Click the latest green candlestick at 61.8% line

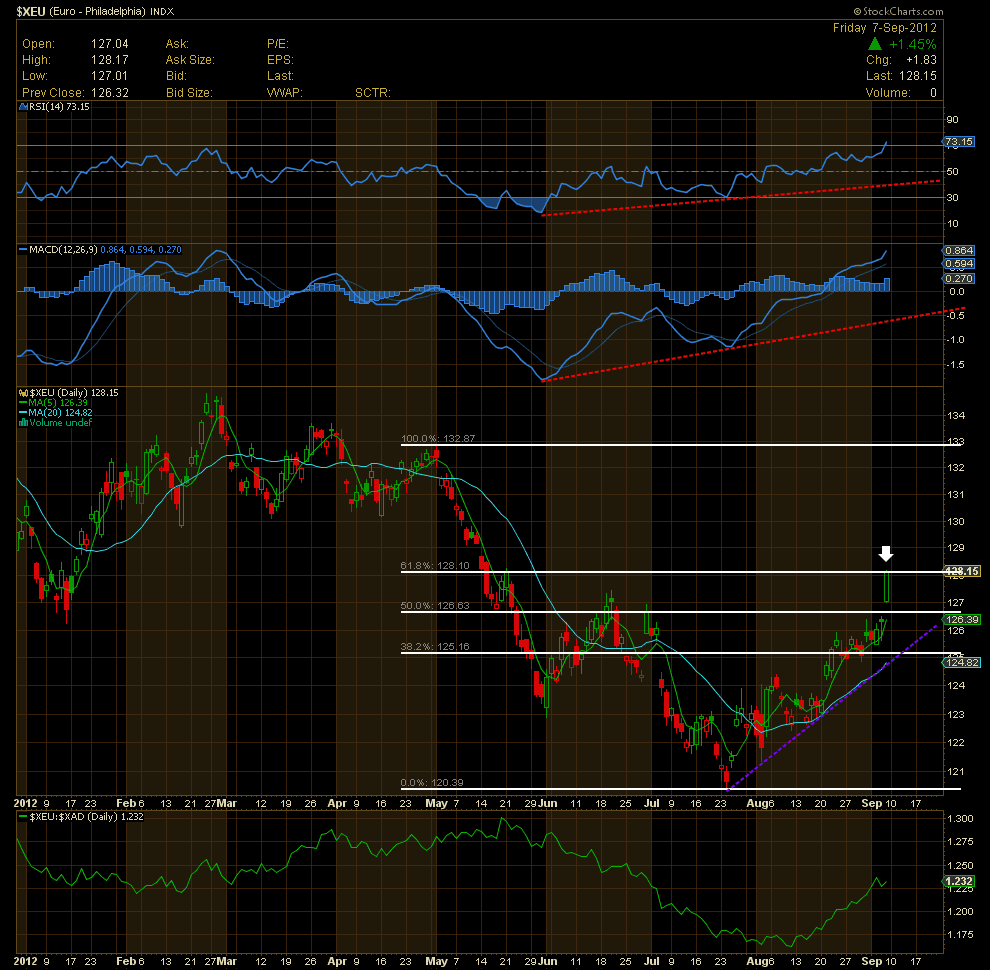point(886,586)
